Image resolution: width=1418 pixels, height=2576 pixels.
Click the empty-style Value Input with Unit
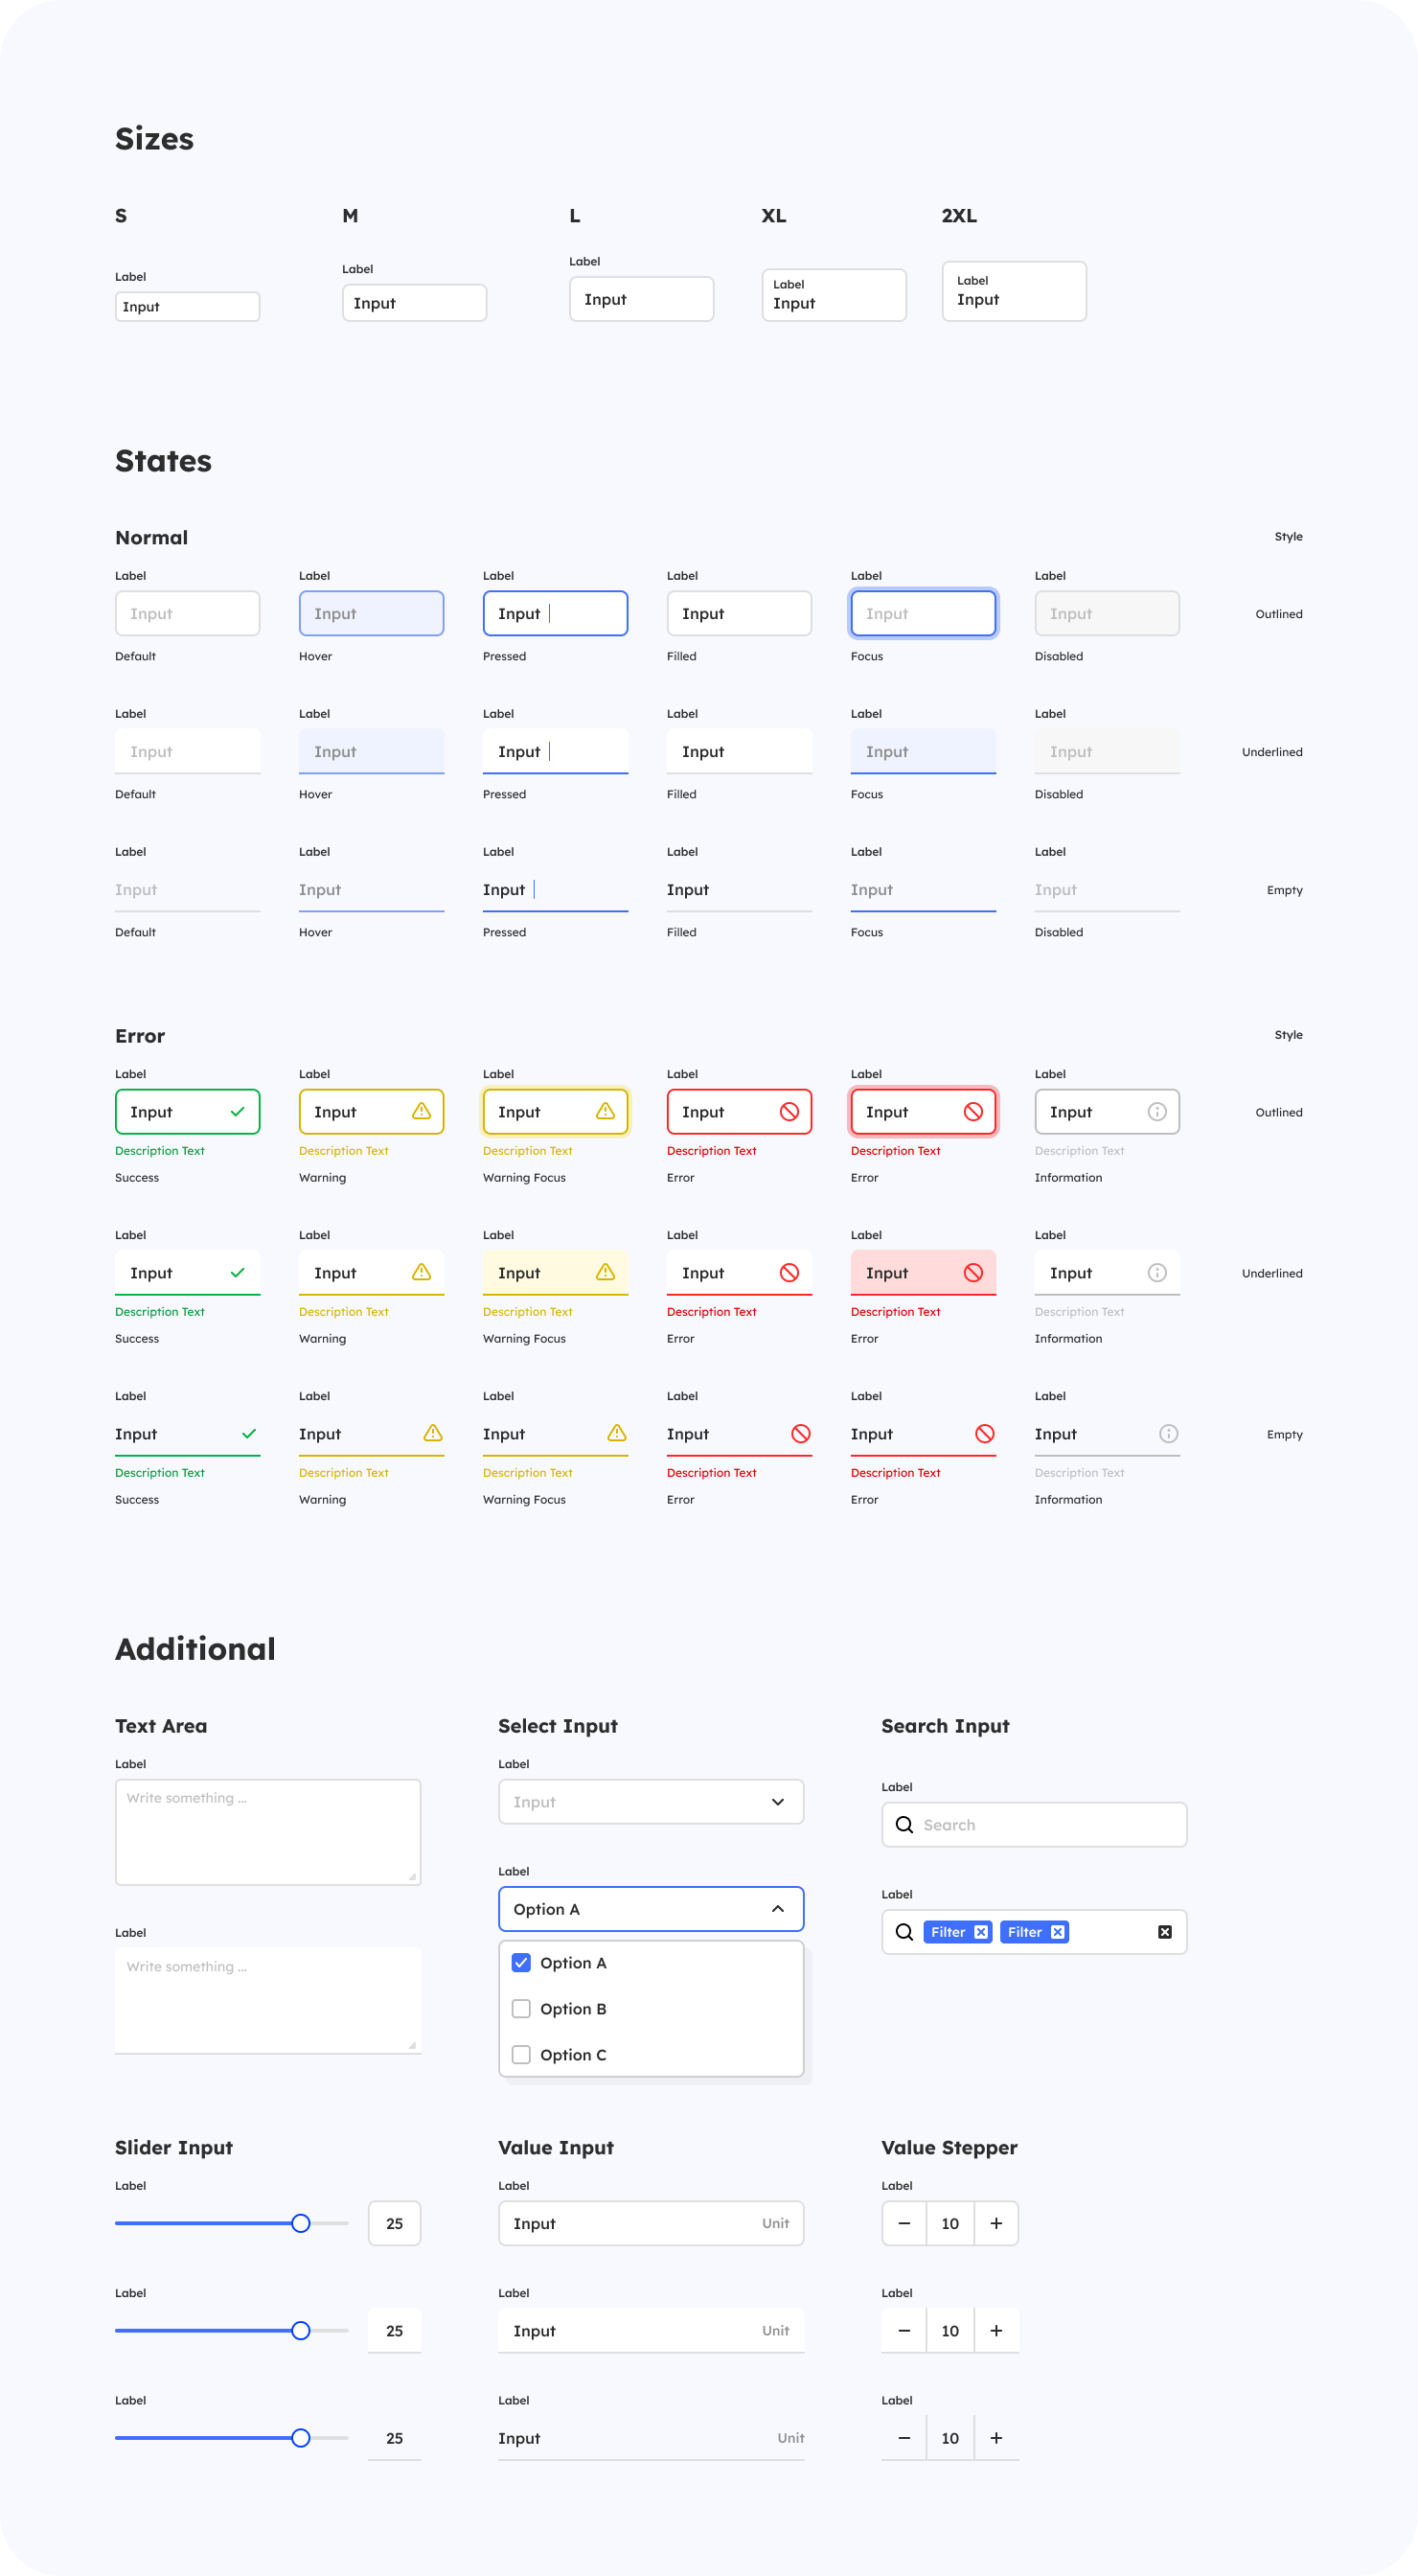coord(651,2438)
